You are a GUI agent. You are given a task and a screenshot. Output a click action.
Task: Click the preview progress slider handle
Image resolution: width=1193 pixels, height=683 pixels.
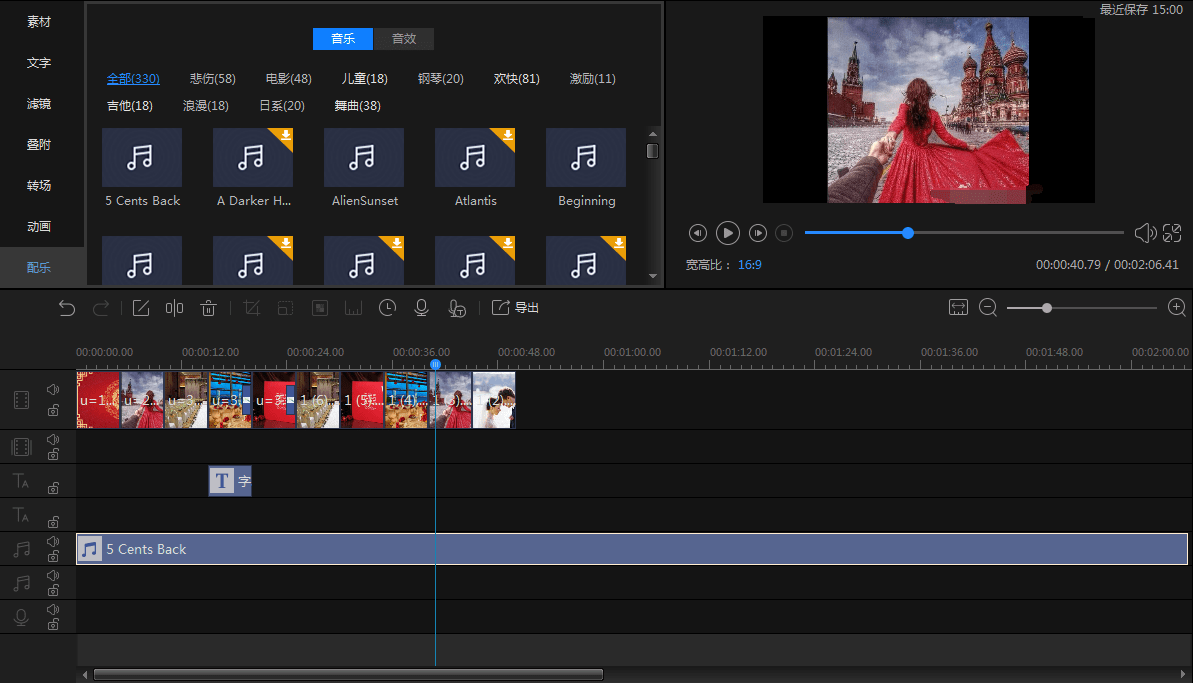coord(908,233)
